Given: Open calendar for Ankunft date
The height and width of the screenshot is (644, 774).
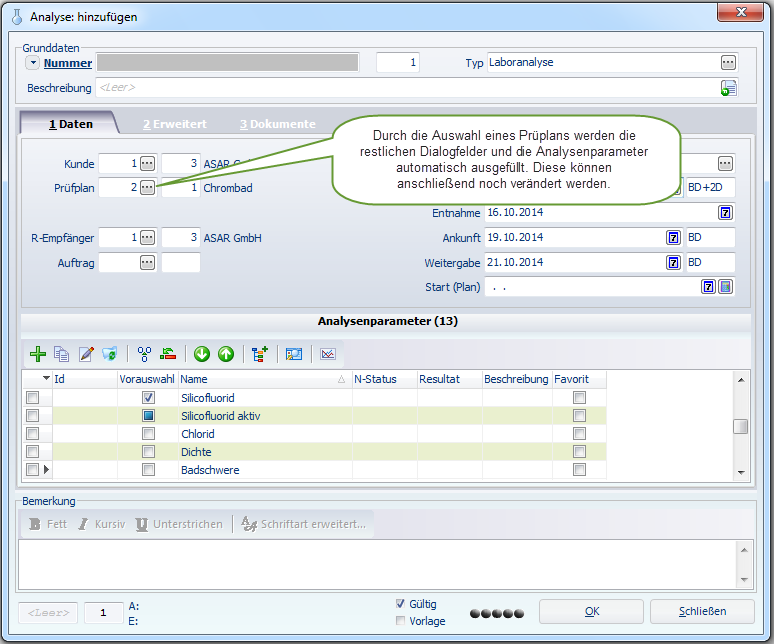Looking at the screenshot, I should pyautogui.click(x=673, y=237).
